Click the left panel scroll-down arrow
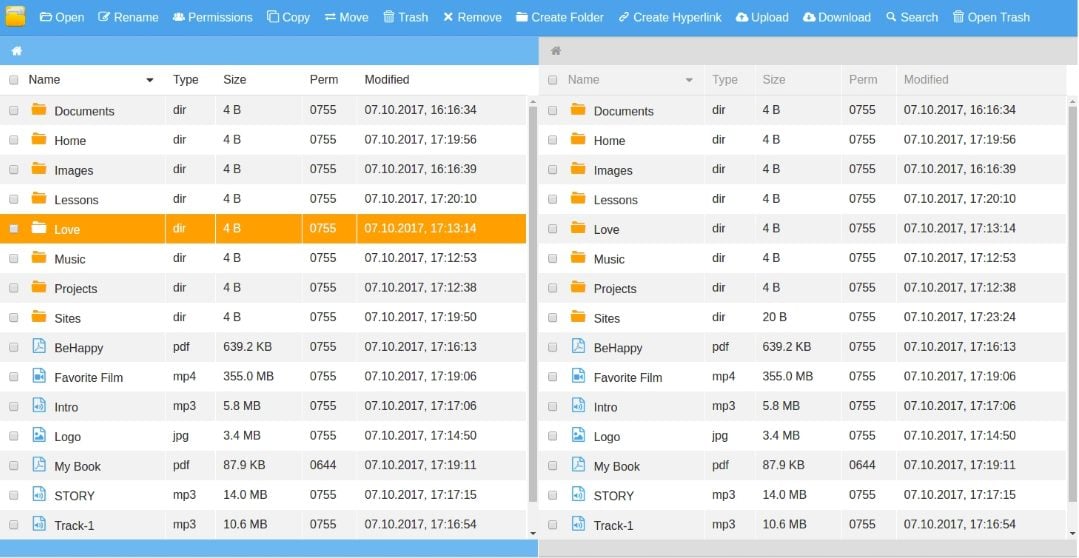 pos(533,533)
